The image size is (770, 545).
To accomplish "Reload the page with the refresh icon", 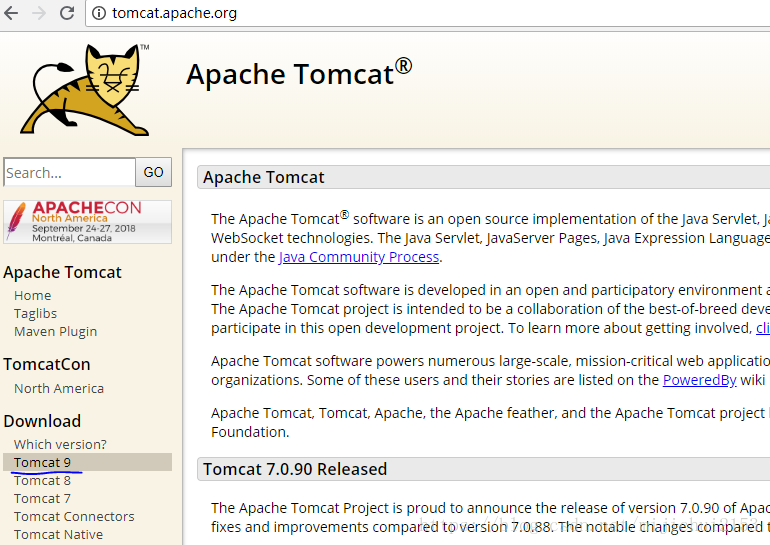I will point(67,13).
